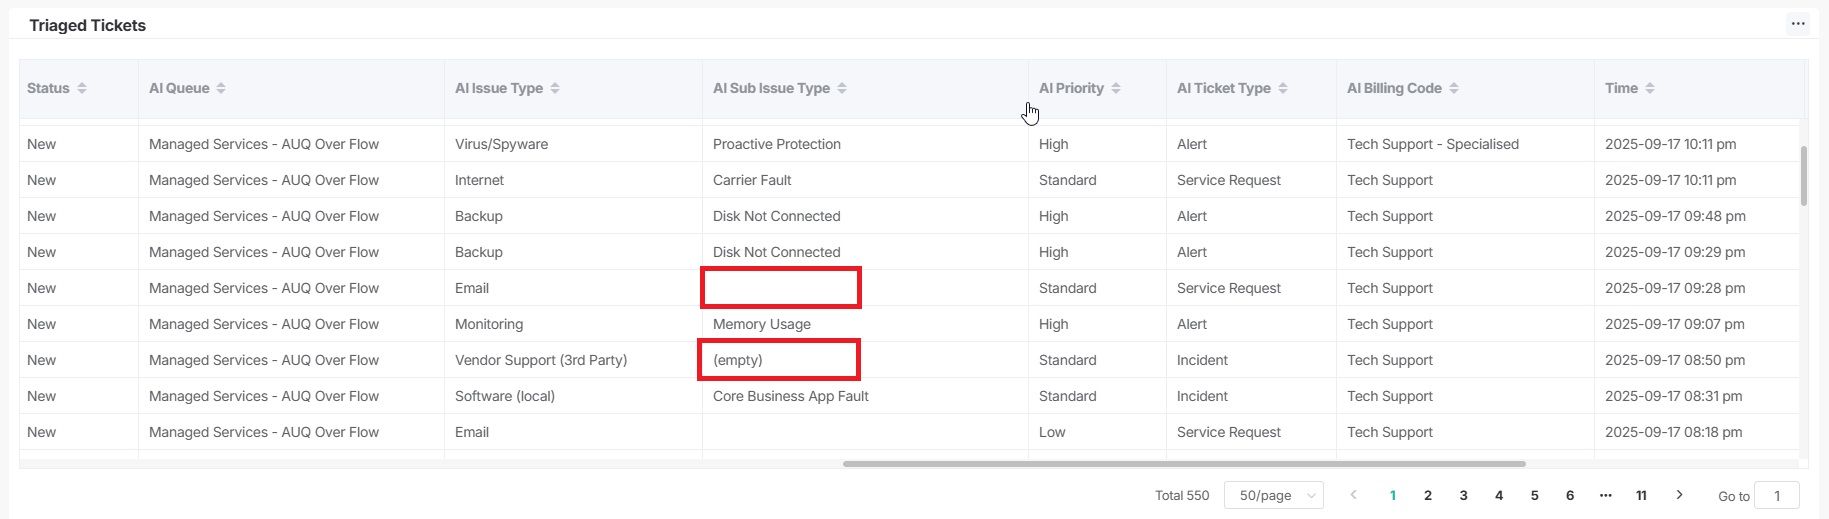Click the previous page arrow

click(x=1354, y=495)
